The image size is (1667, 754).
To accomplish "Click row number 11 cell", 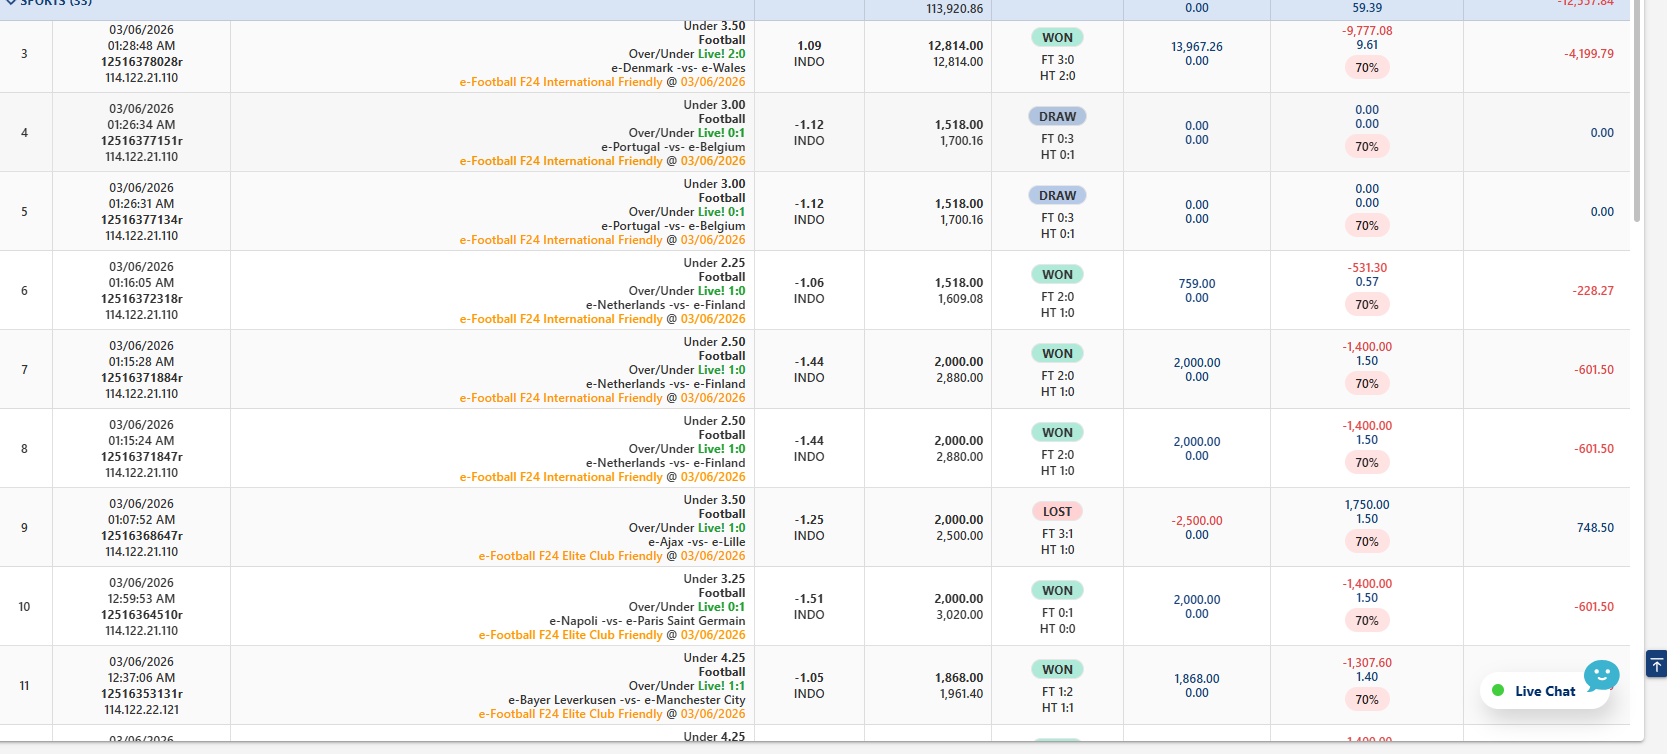I will click(24, 686).
